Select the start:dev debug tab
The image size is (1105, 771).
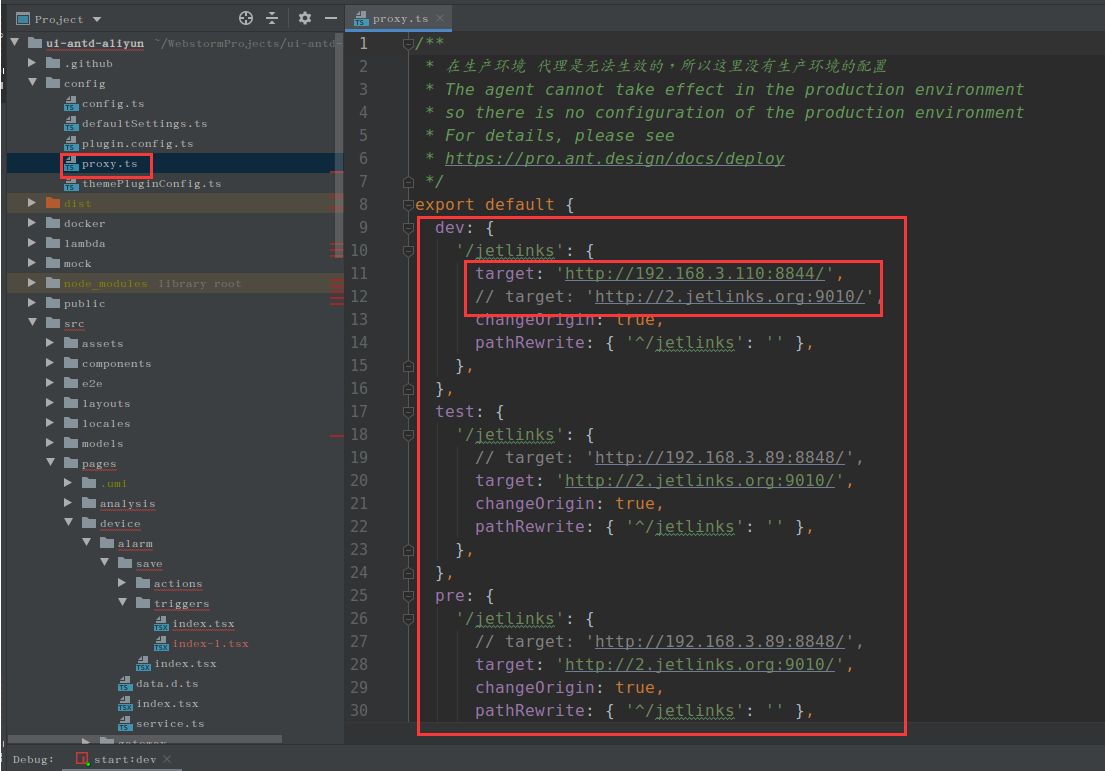pyautogui.click(x=124, y=759)
